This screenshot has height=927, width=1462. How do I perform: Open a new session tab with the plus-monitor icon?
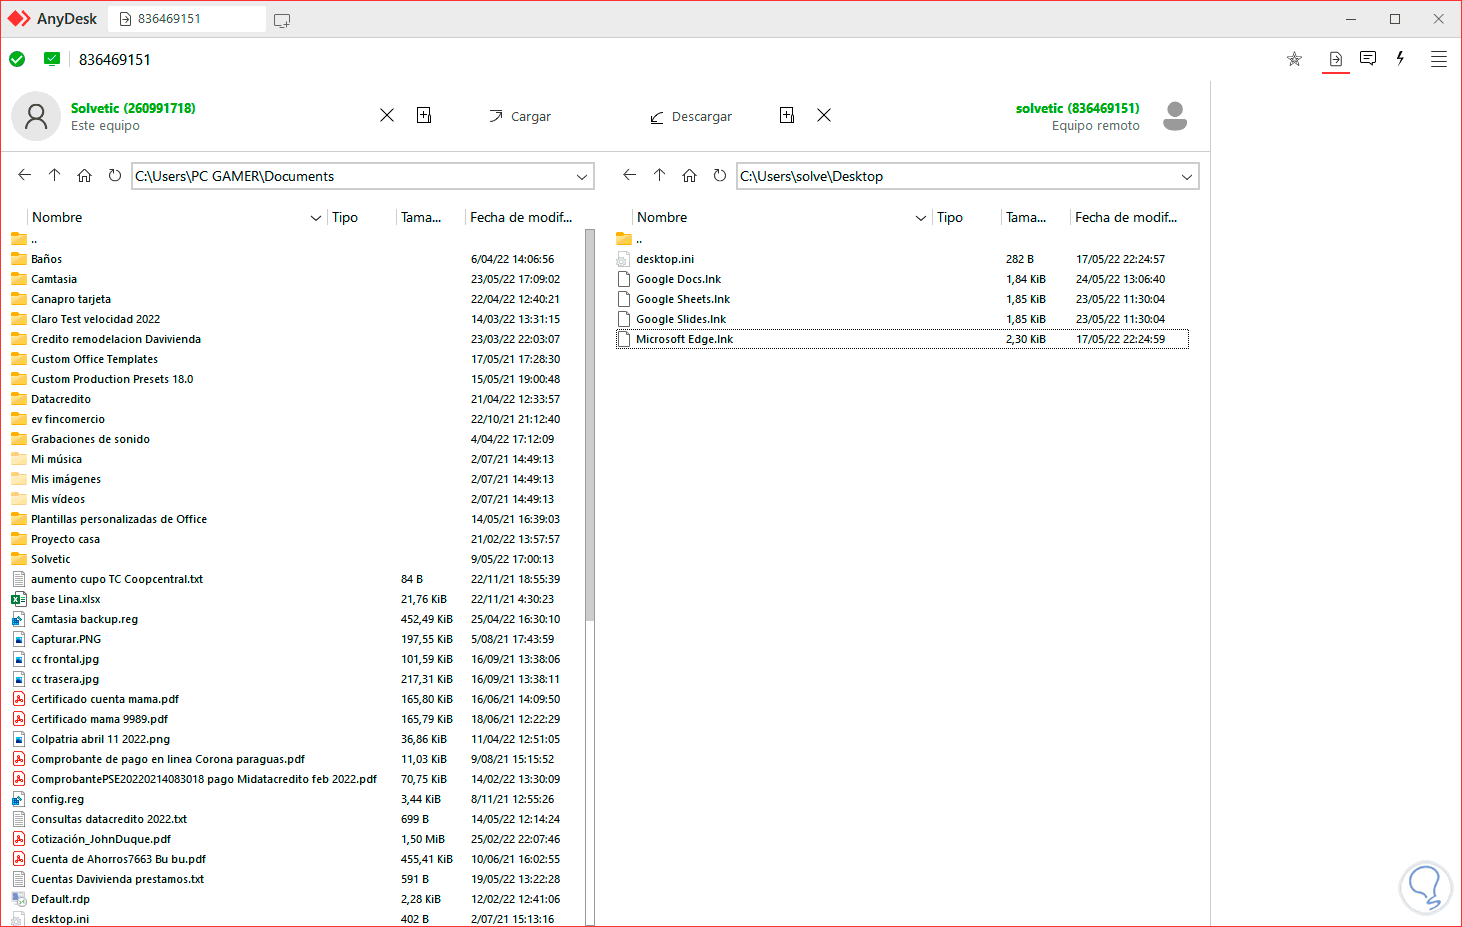282,20
